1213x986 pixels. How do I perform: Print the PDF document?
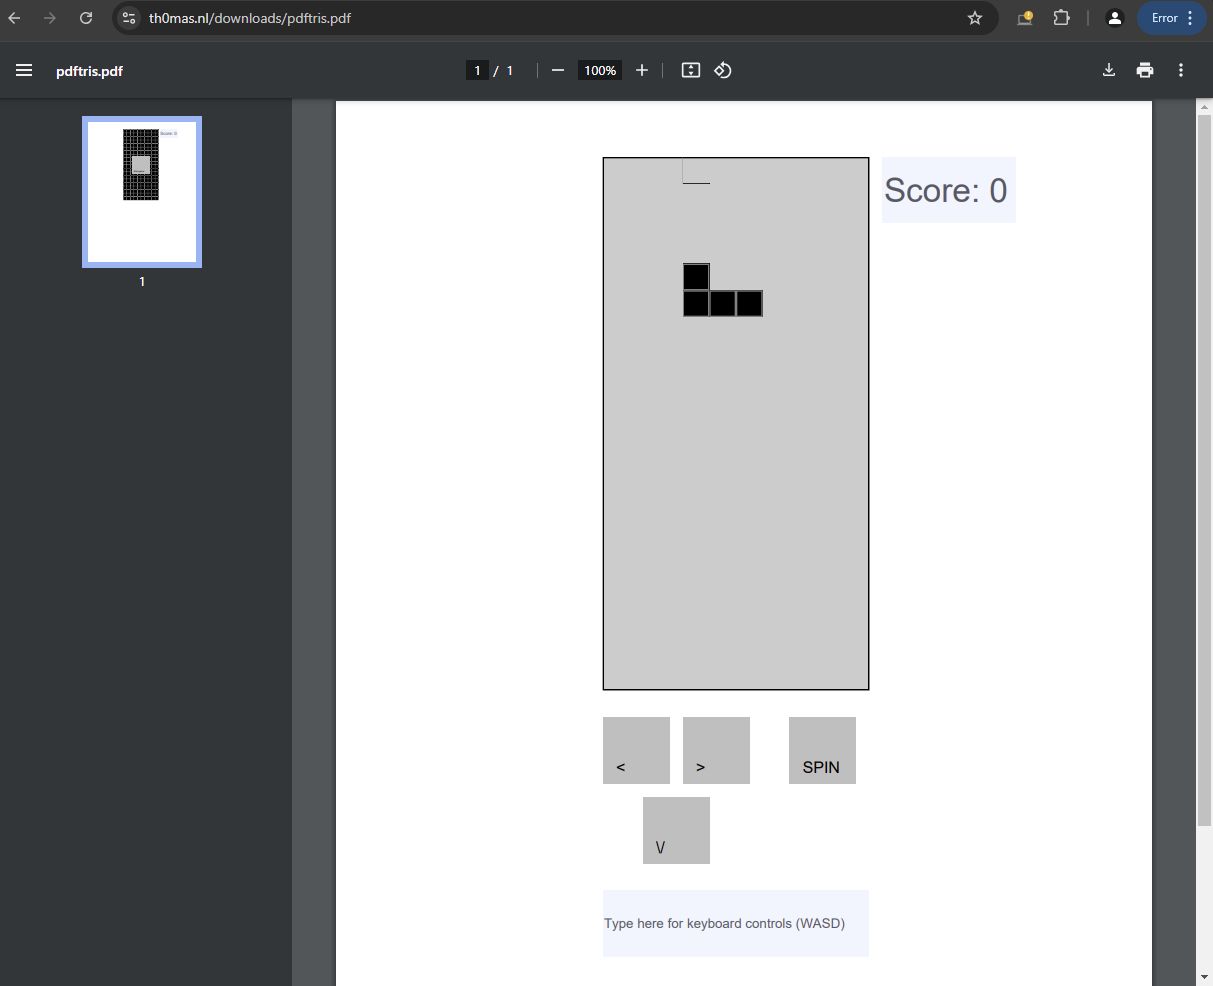coord(1145,70)
